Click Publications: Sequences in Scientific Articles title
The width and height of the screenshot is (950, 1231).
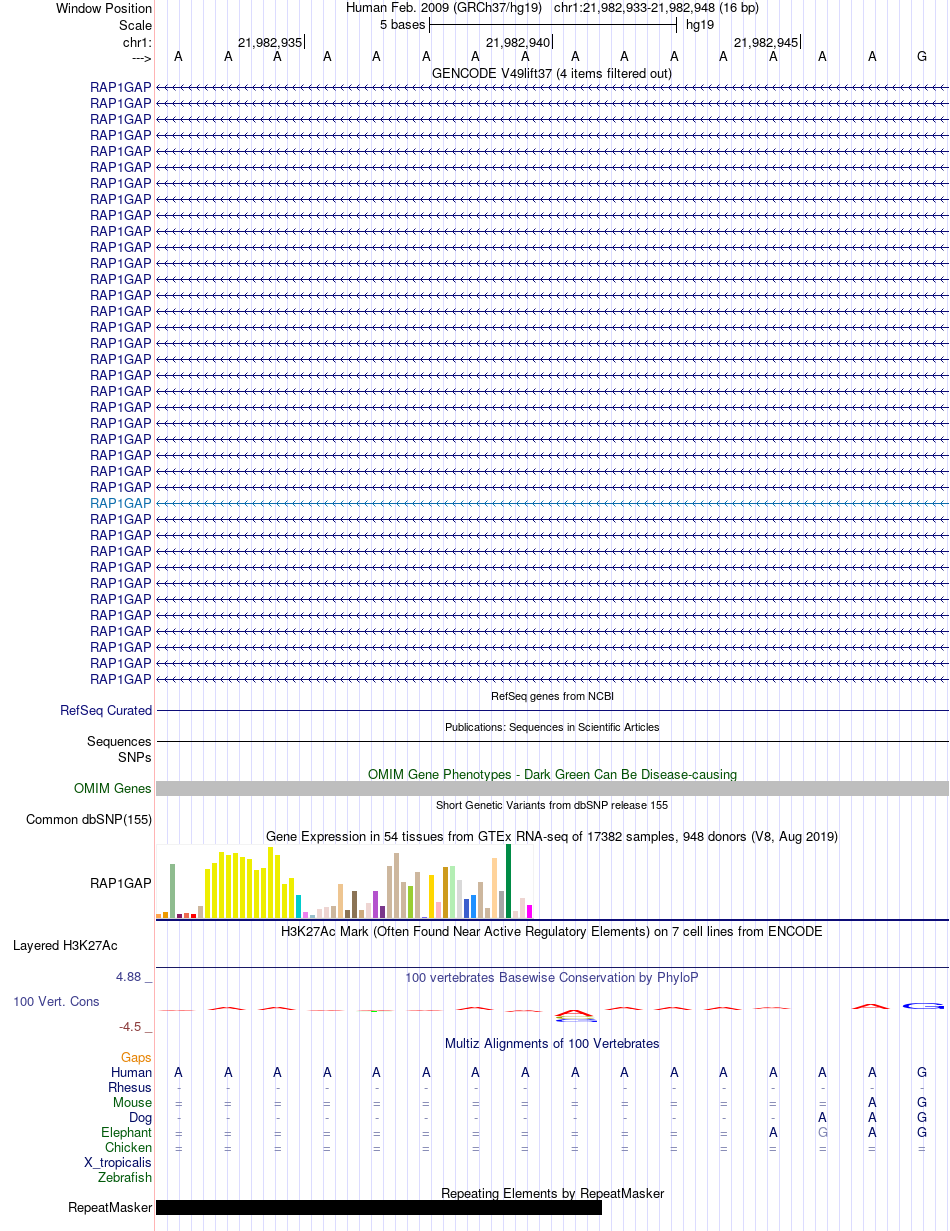tap(552, 727)
